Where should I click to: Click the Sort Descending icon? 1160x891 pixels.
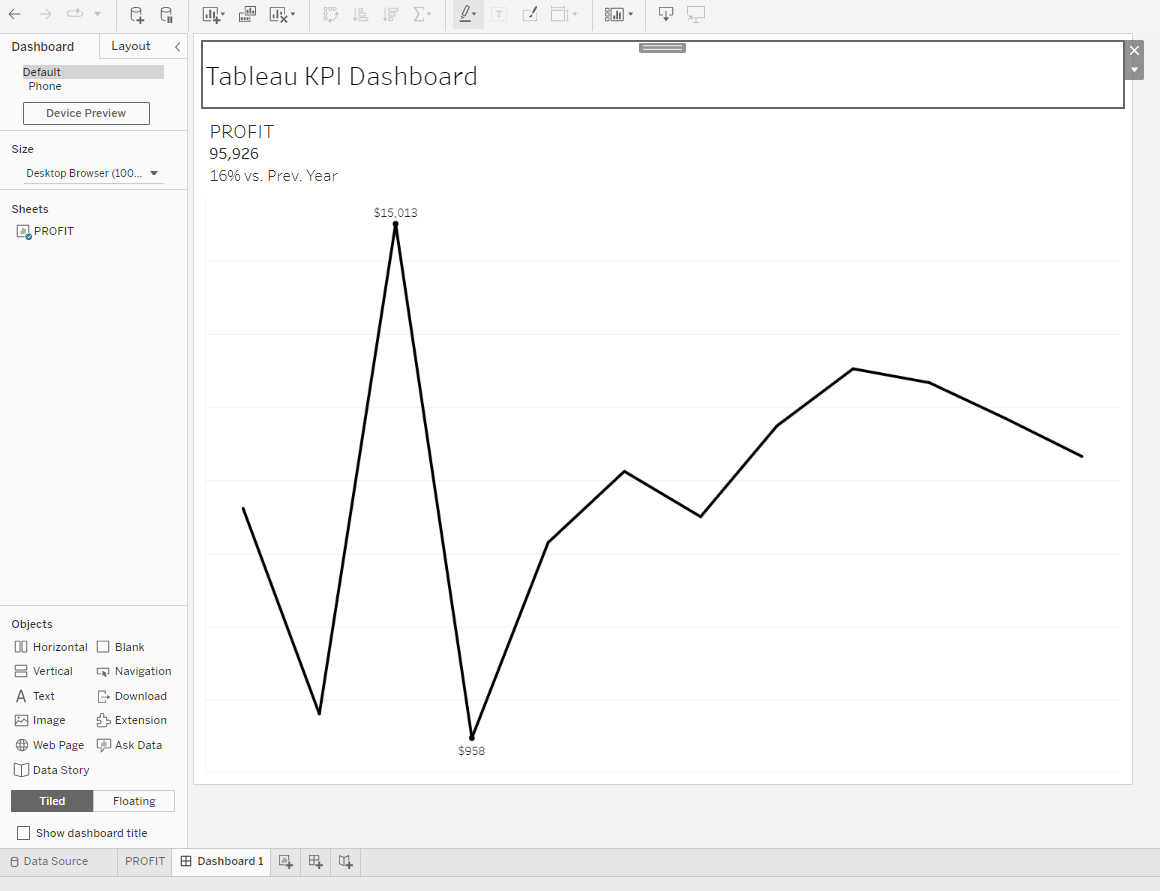click(x=391, y=15)
